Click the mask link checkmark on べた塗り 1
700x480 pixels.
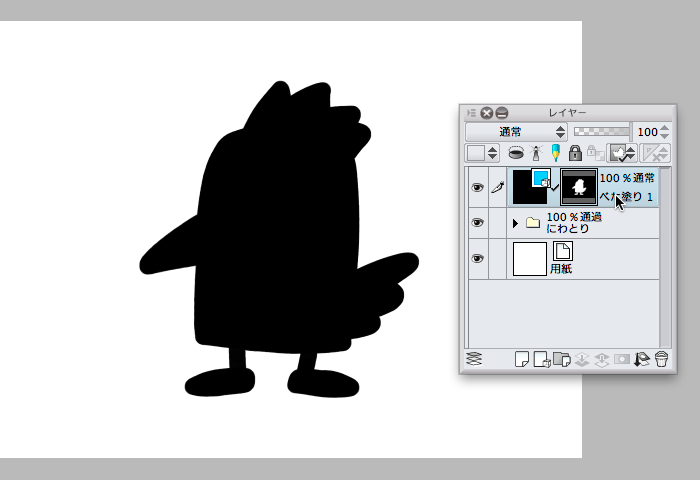(554, 188)
